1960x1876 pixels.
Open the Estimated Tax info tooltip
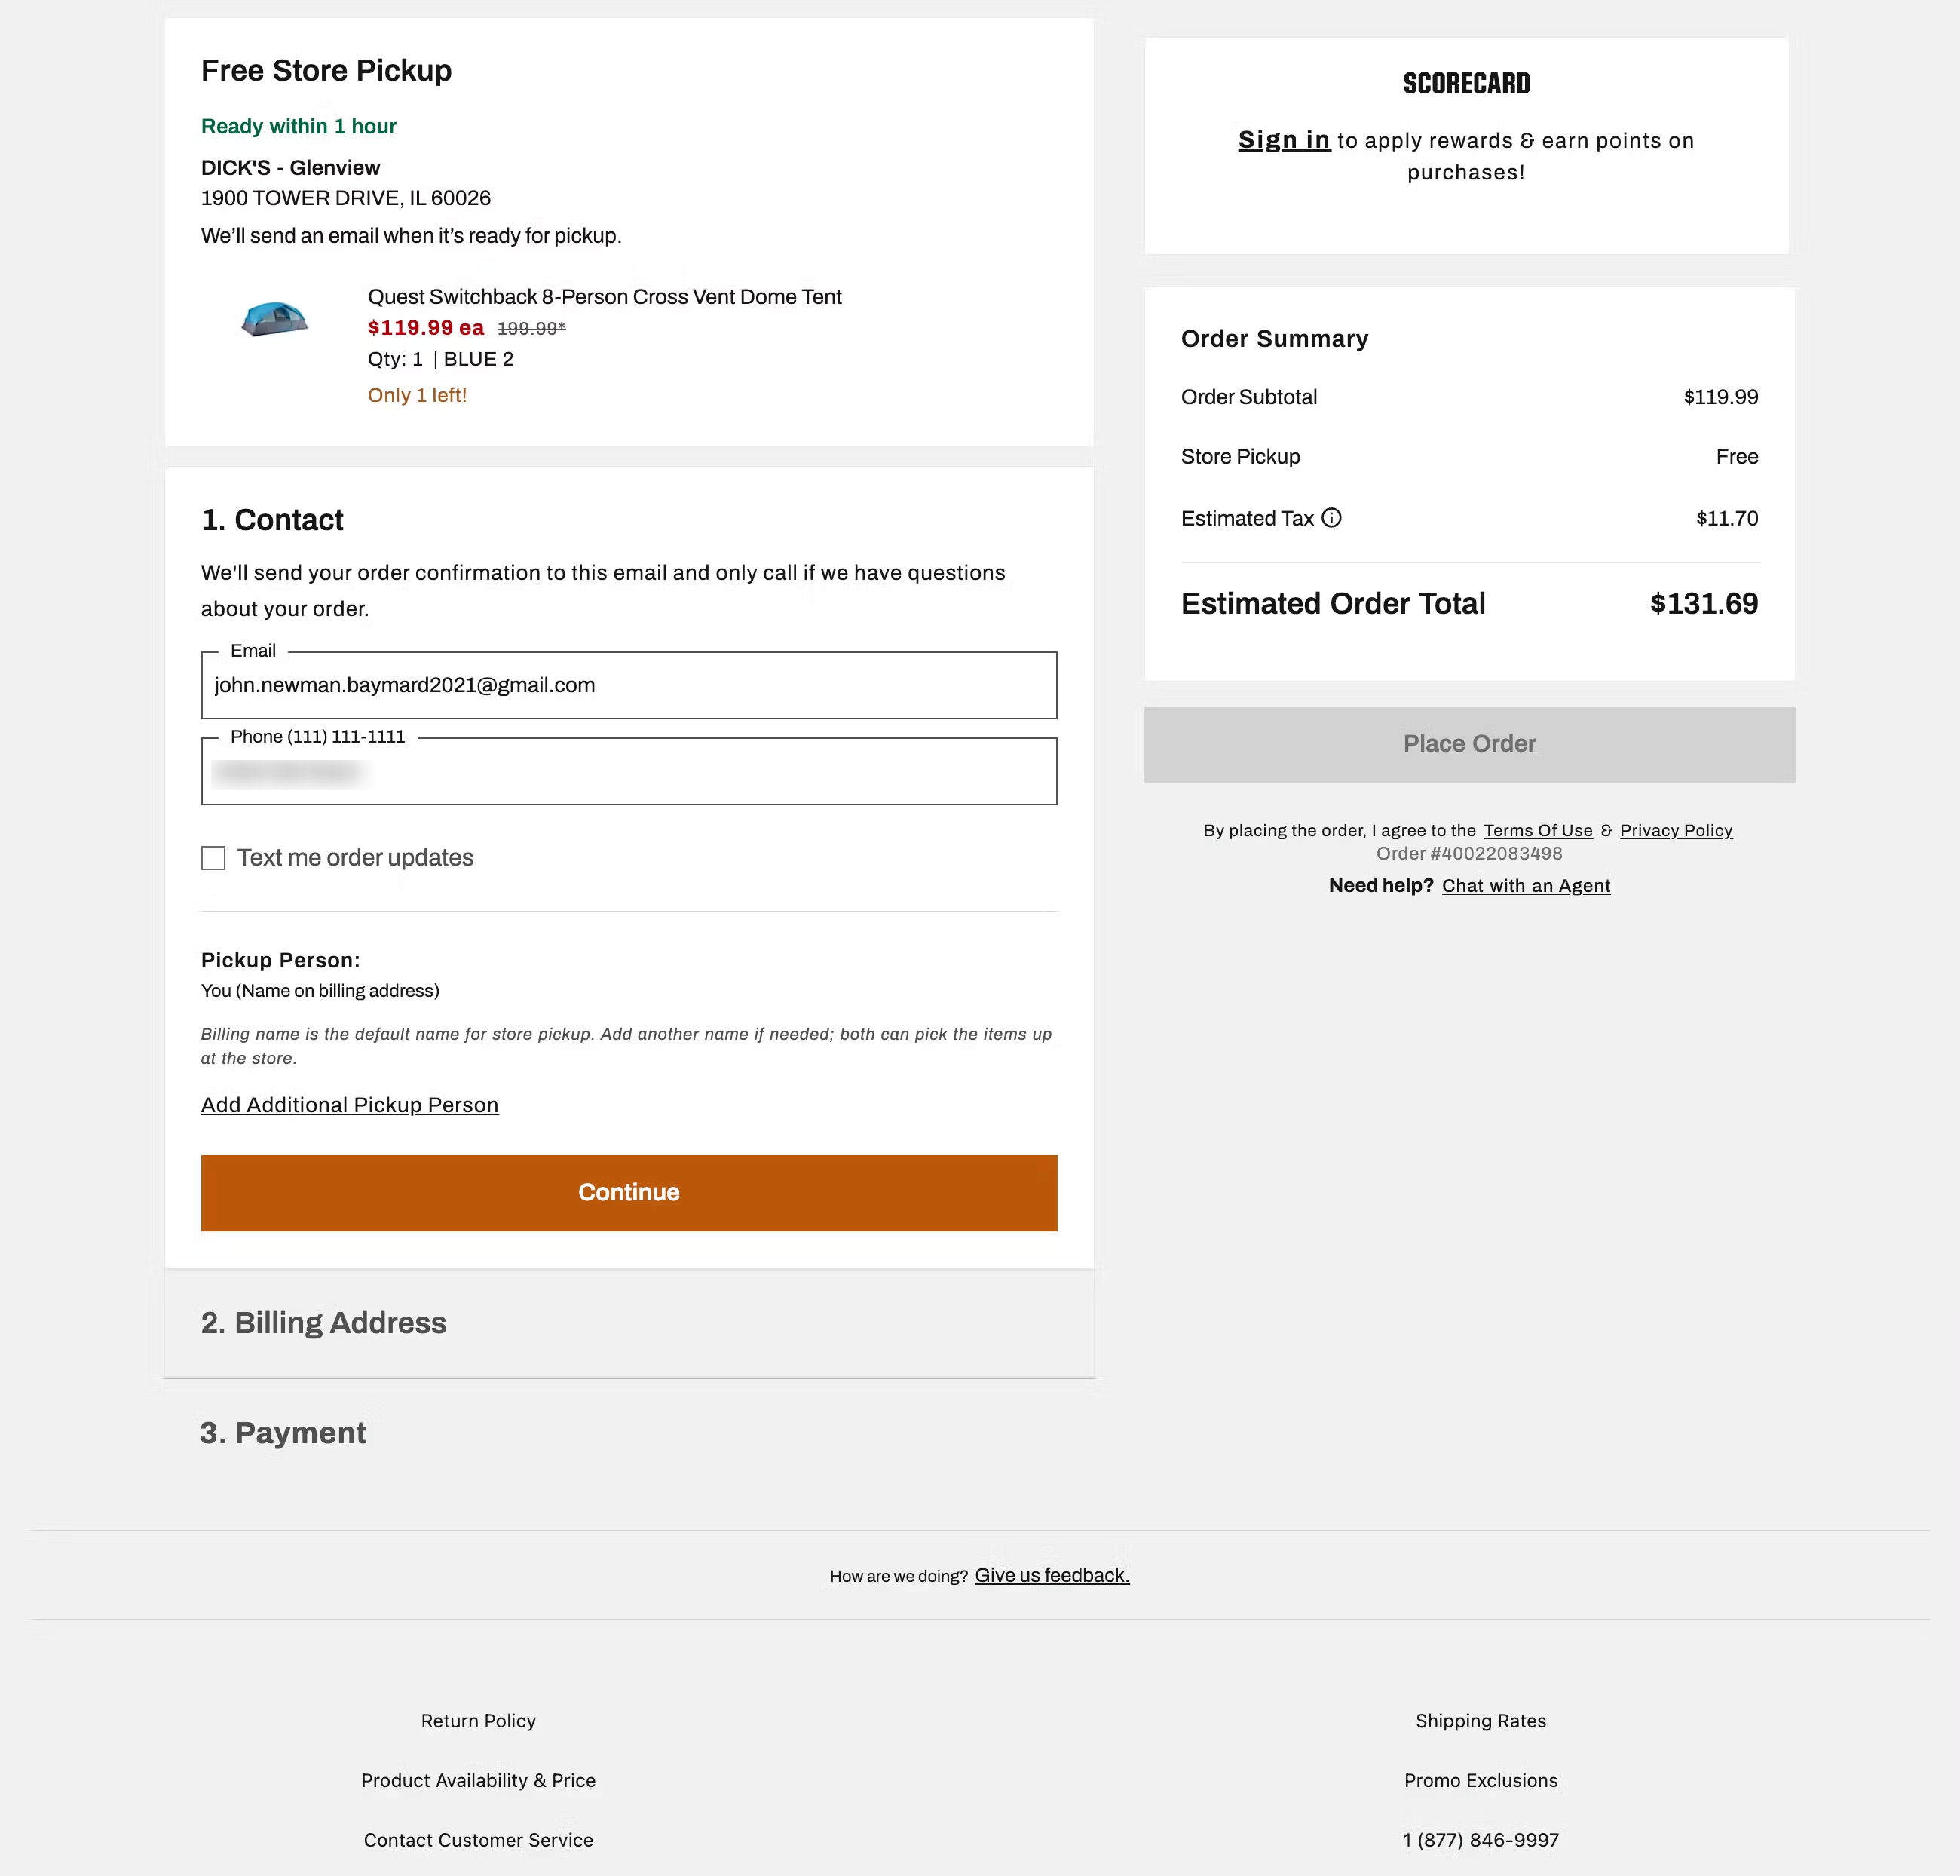[x=1332, y=518]
